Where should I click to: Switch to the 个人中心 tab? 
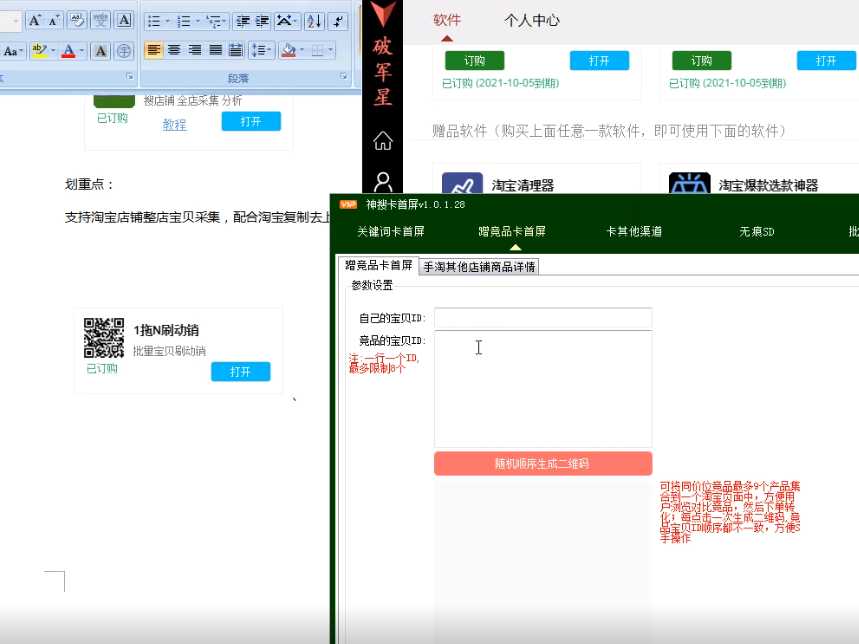[x=531, y=21]
